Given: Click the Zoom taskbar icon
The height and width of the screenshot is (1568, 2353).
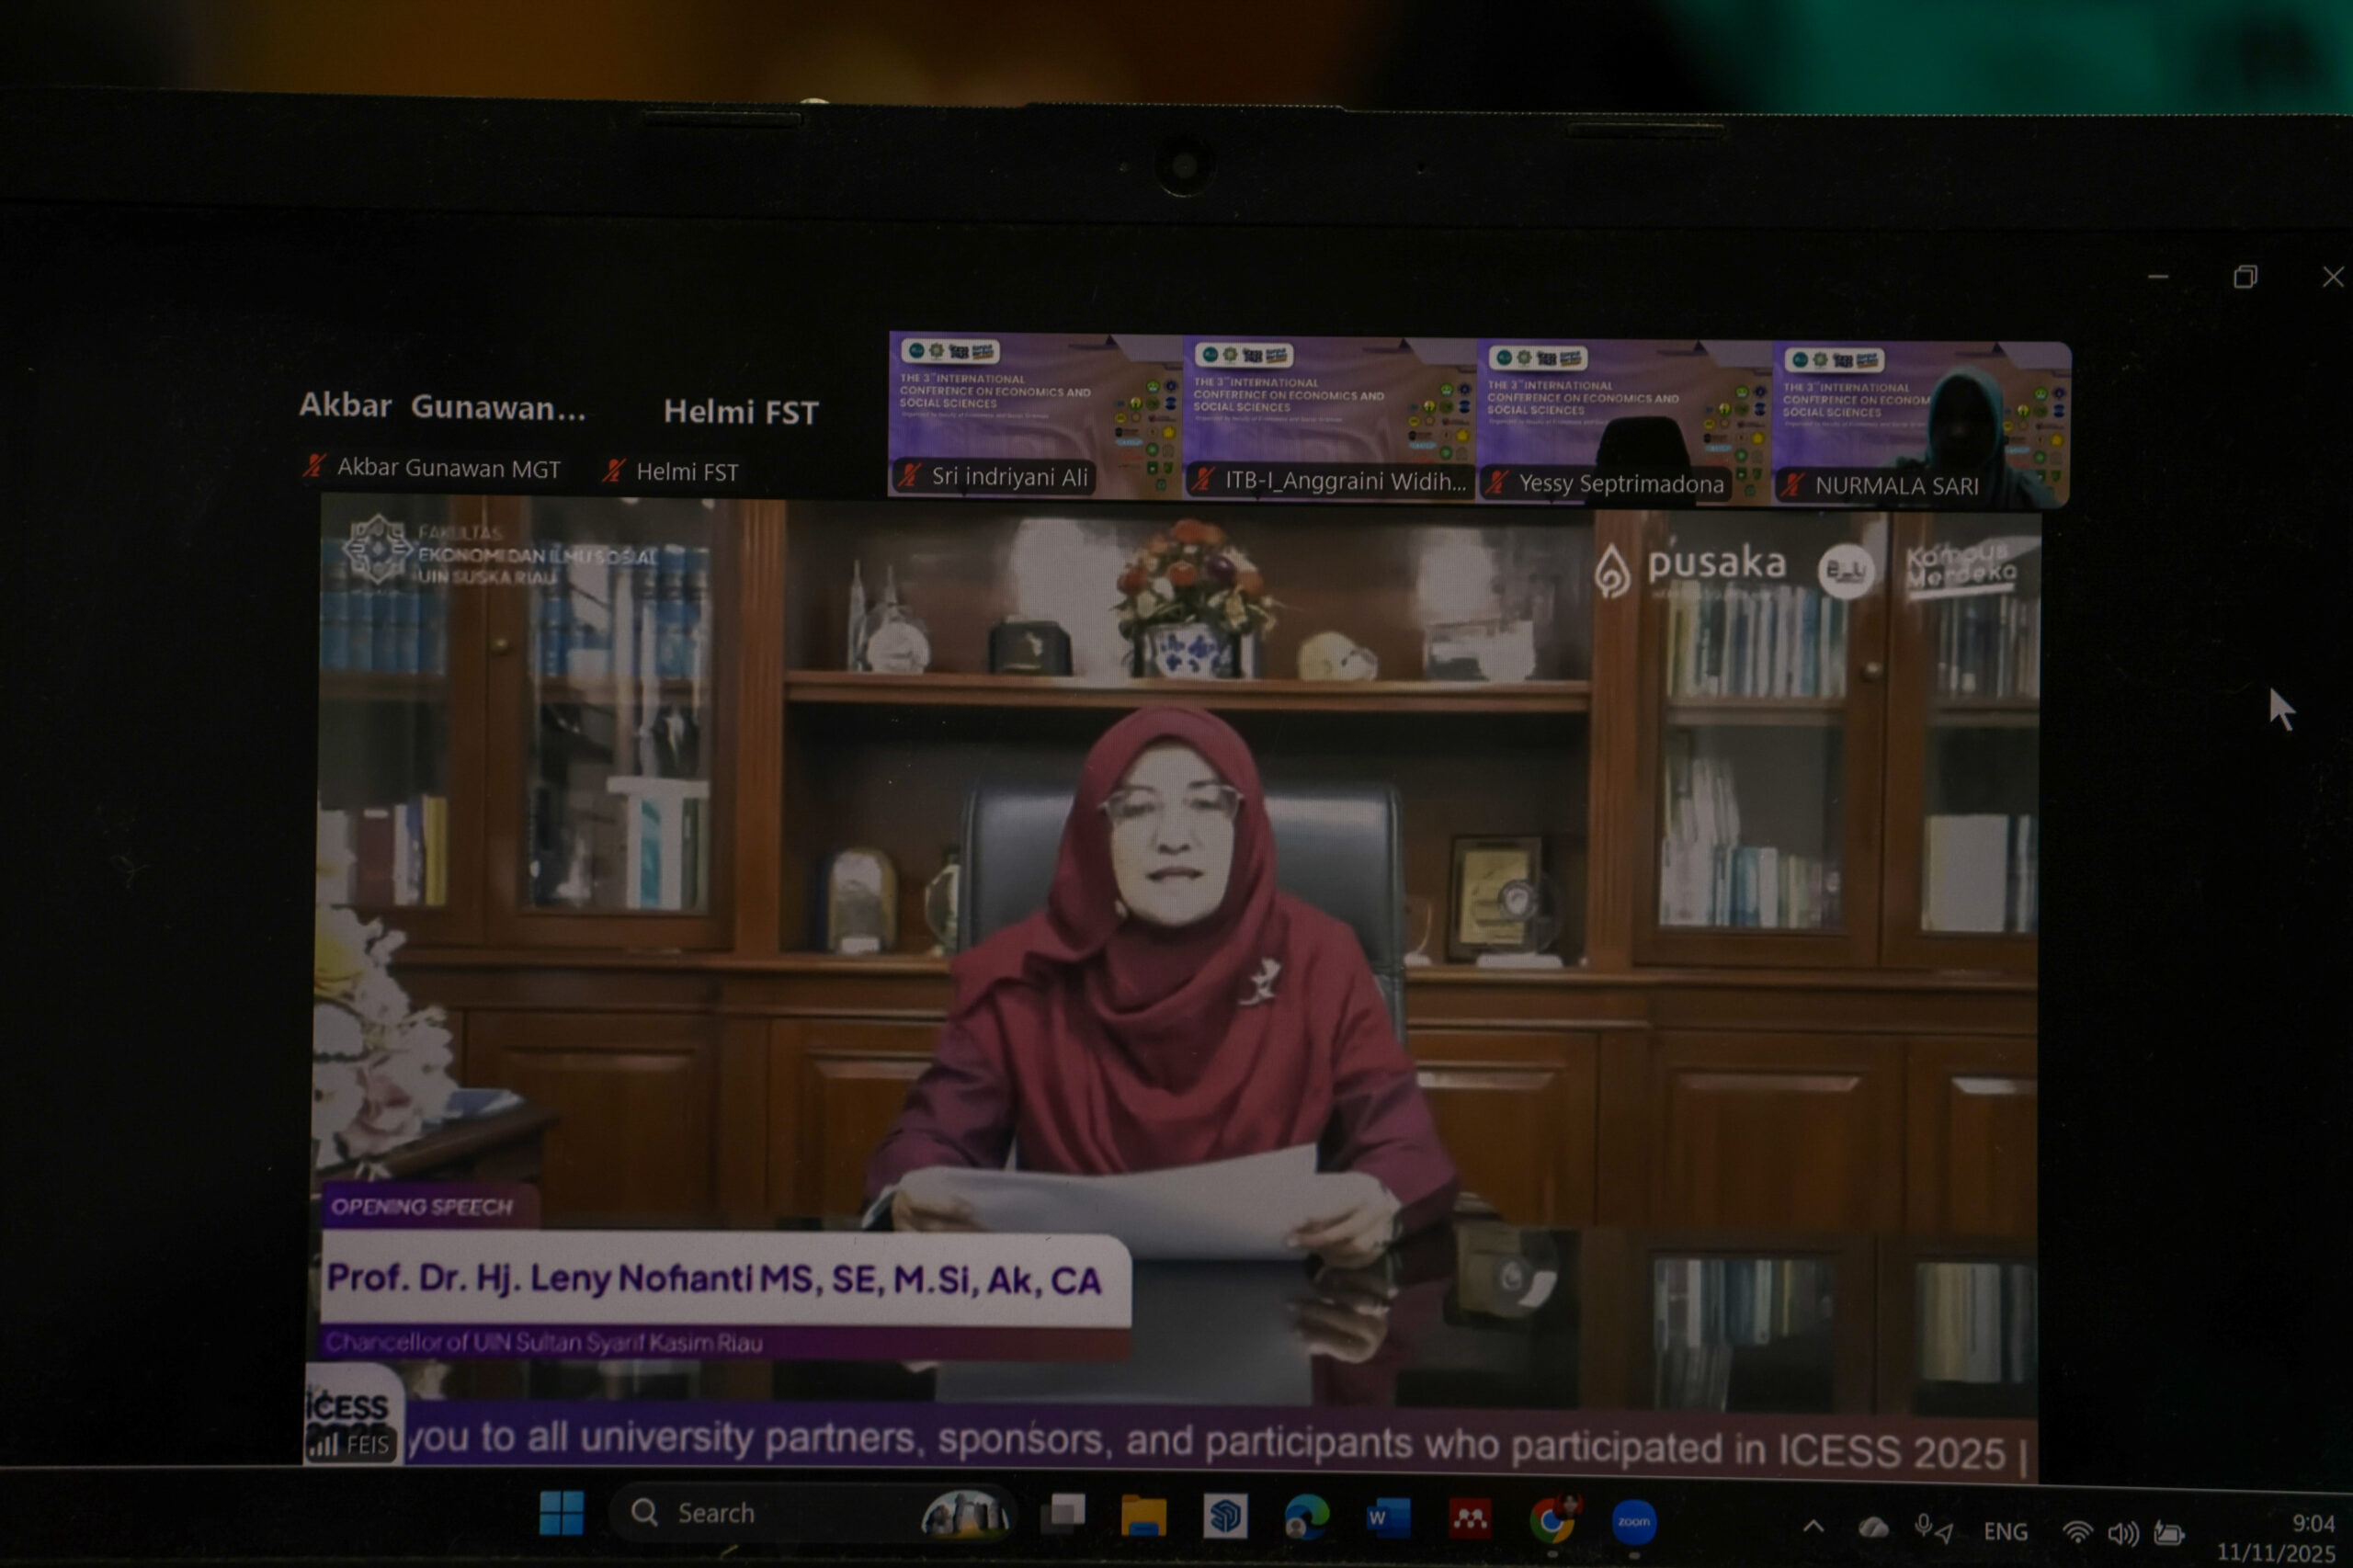Looking at the screenshot, I should click(1633, 1522).
